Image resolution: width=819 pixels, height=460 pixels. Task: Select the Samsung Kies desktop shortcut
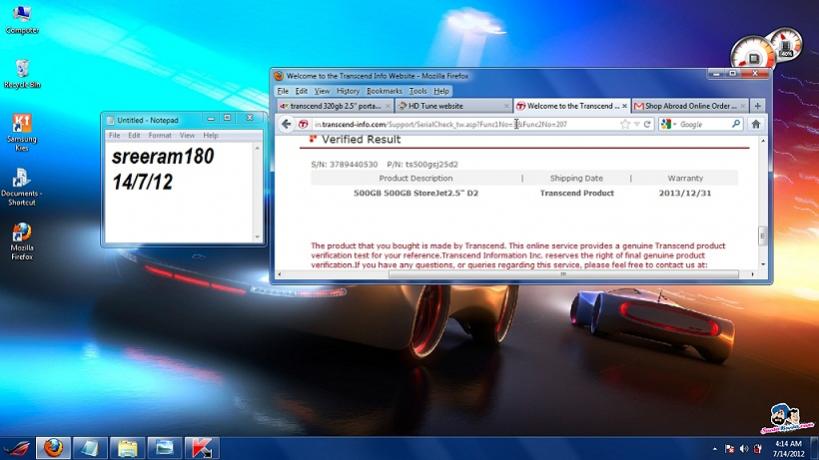(21, 133)
